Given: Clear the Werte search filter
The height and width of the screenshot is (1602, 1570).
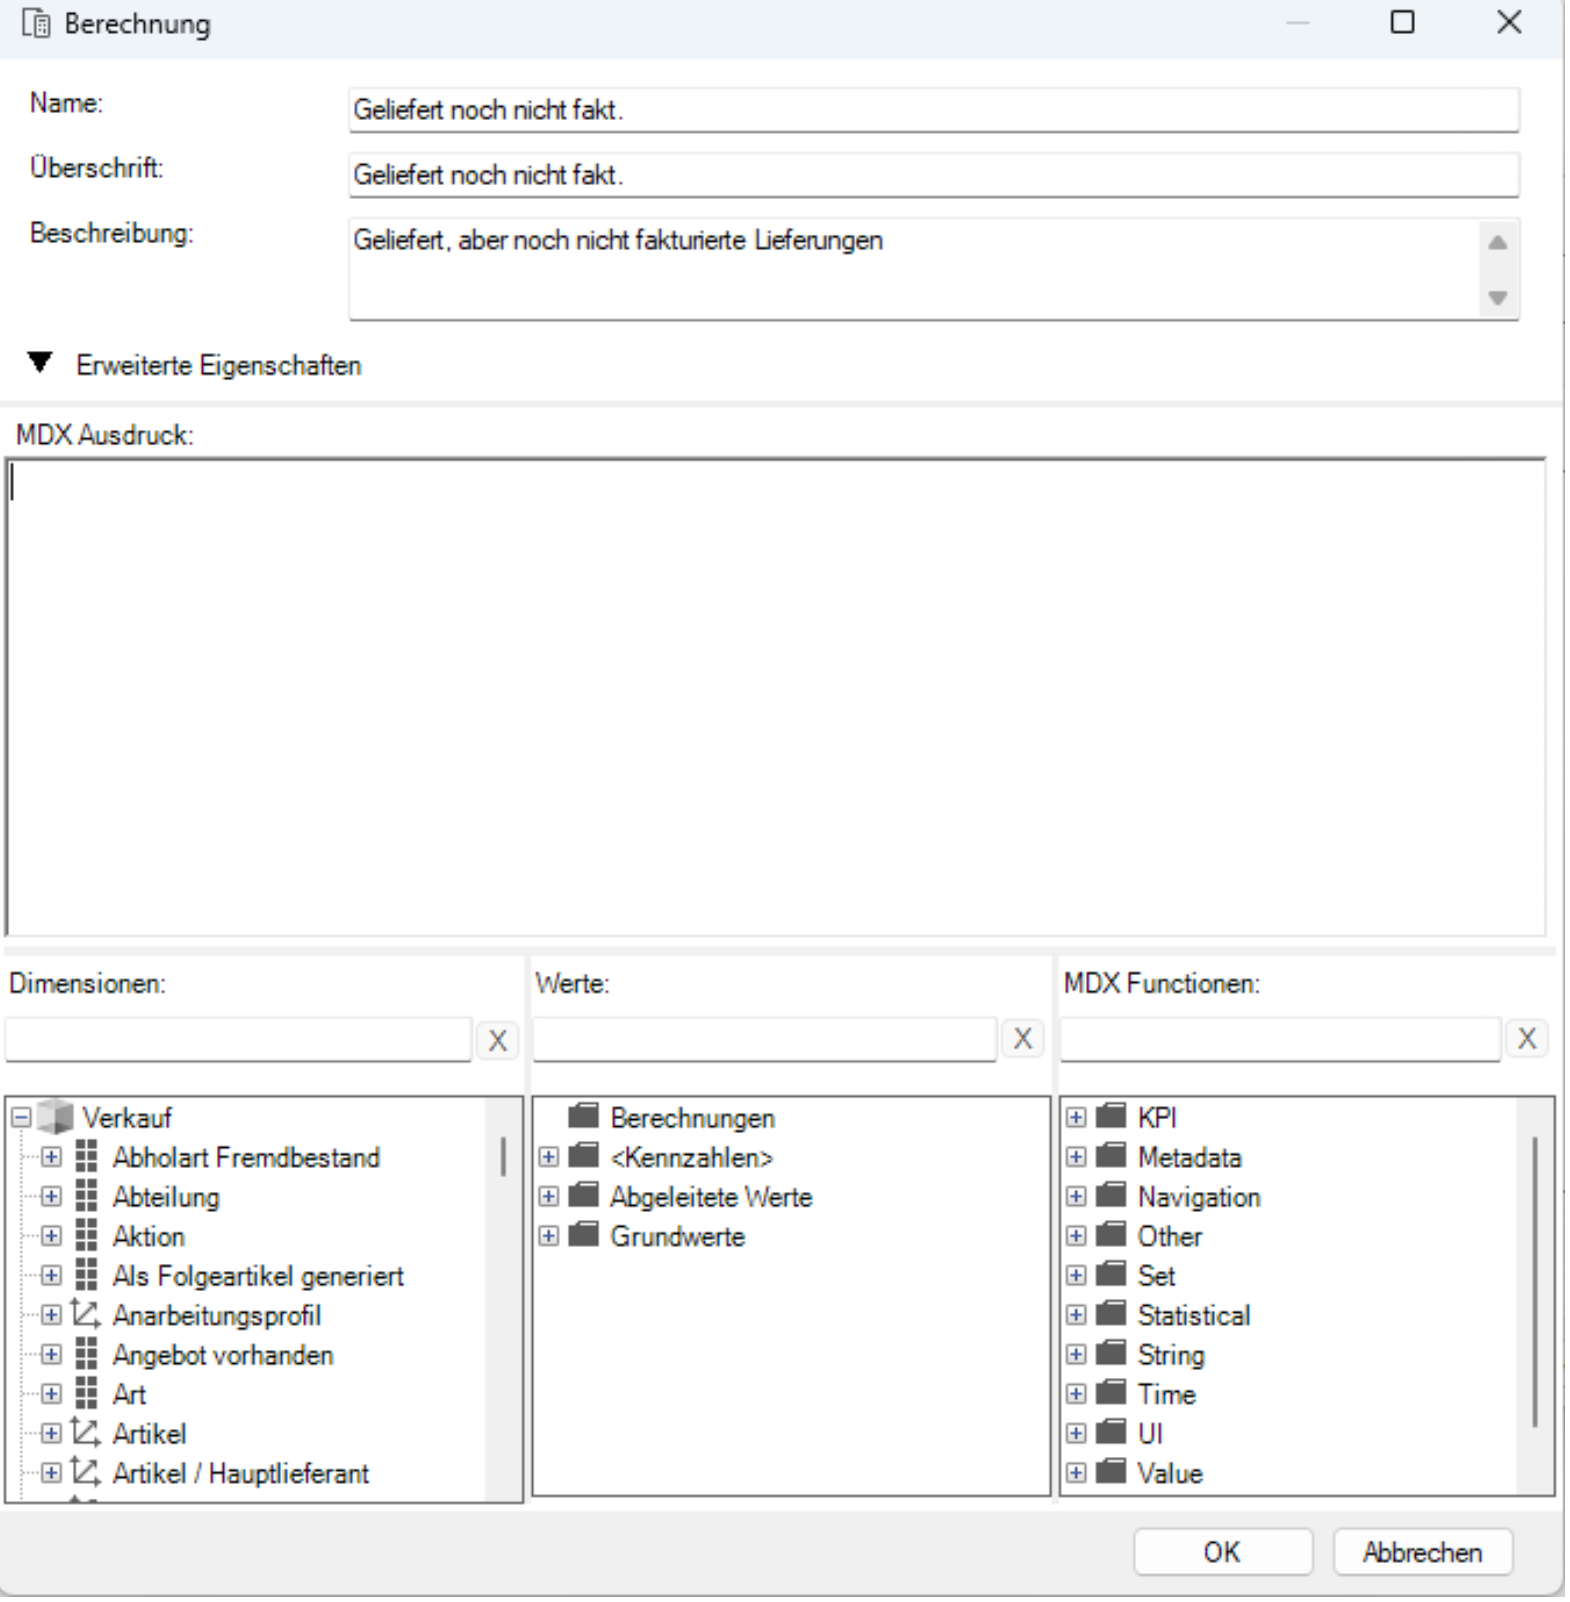Looking at the screenshot, I should 1022,1039.
